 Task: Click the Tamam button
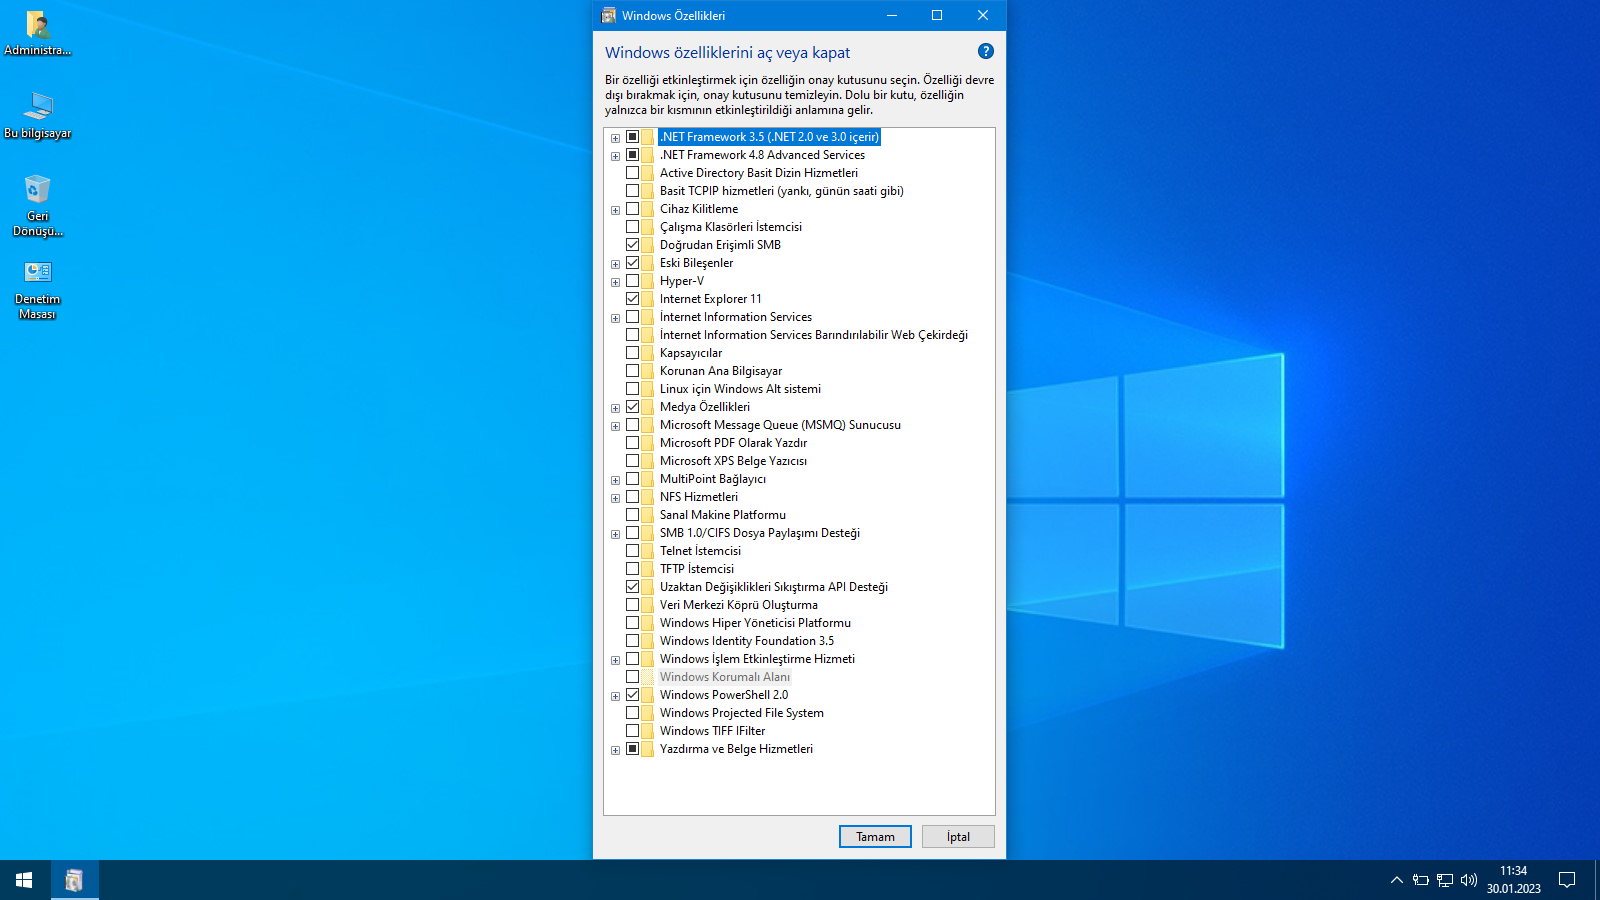(874, 837)
